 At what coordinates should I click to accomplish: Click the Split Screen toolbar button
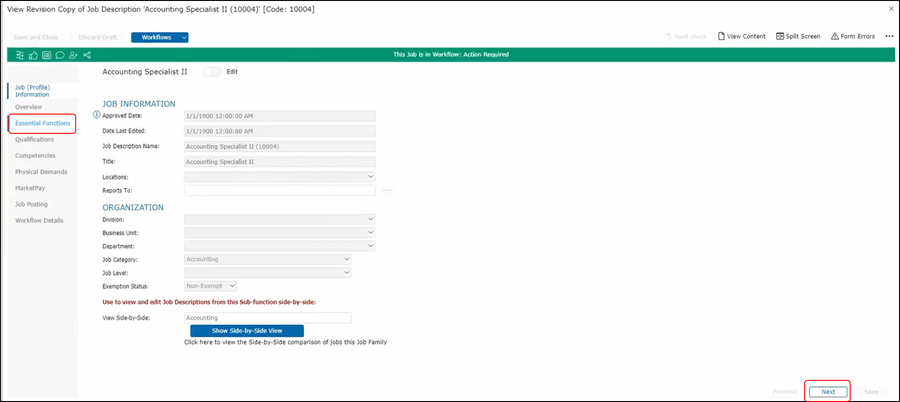coord(797,36)
